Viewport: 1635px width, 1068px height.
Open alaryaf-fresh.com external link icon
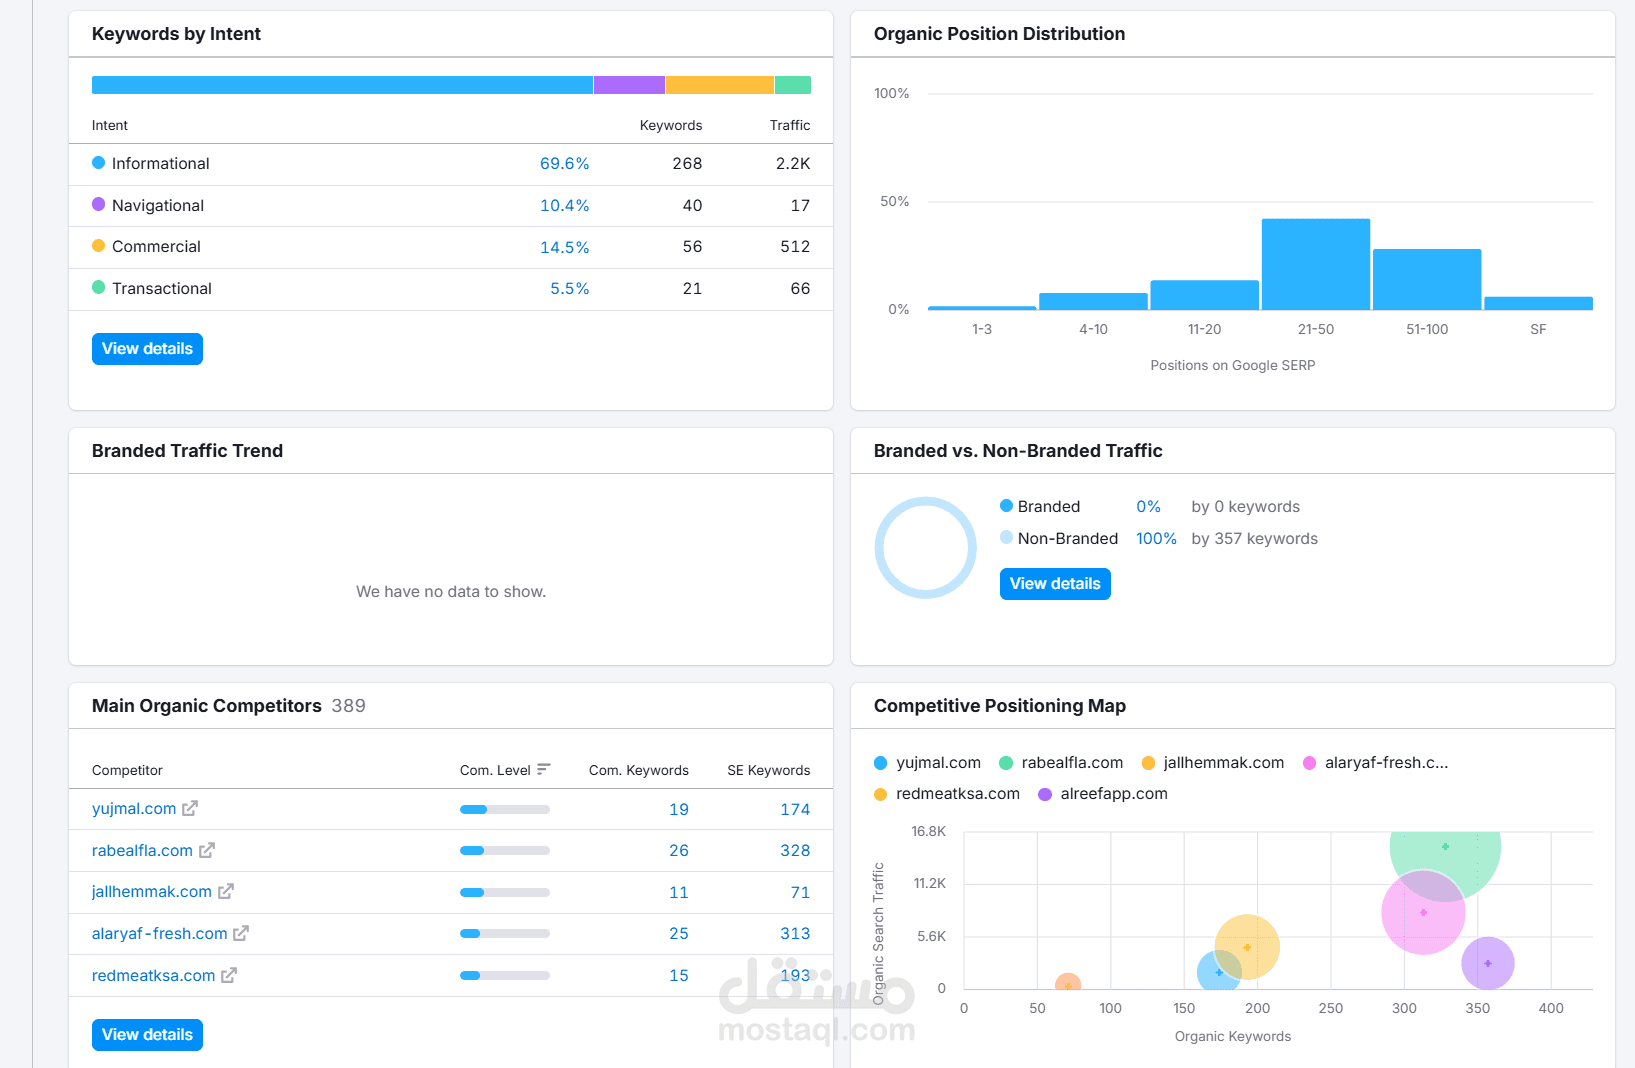[241, 933]
